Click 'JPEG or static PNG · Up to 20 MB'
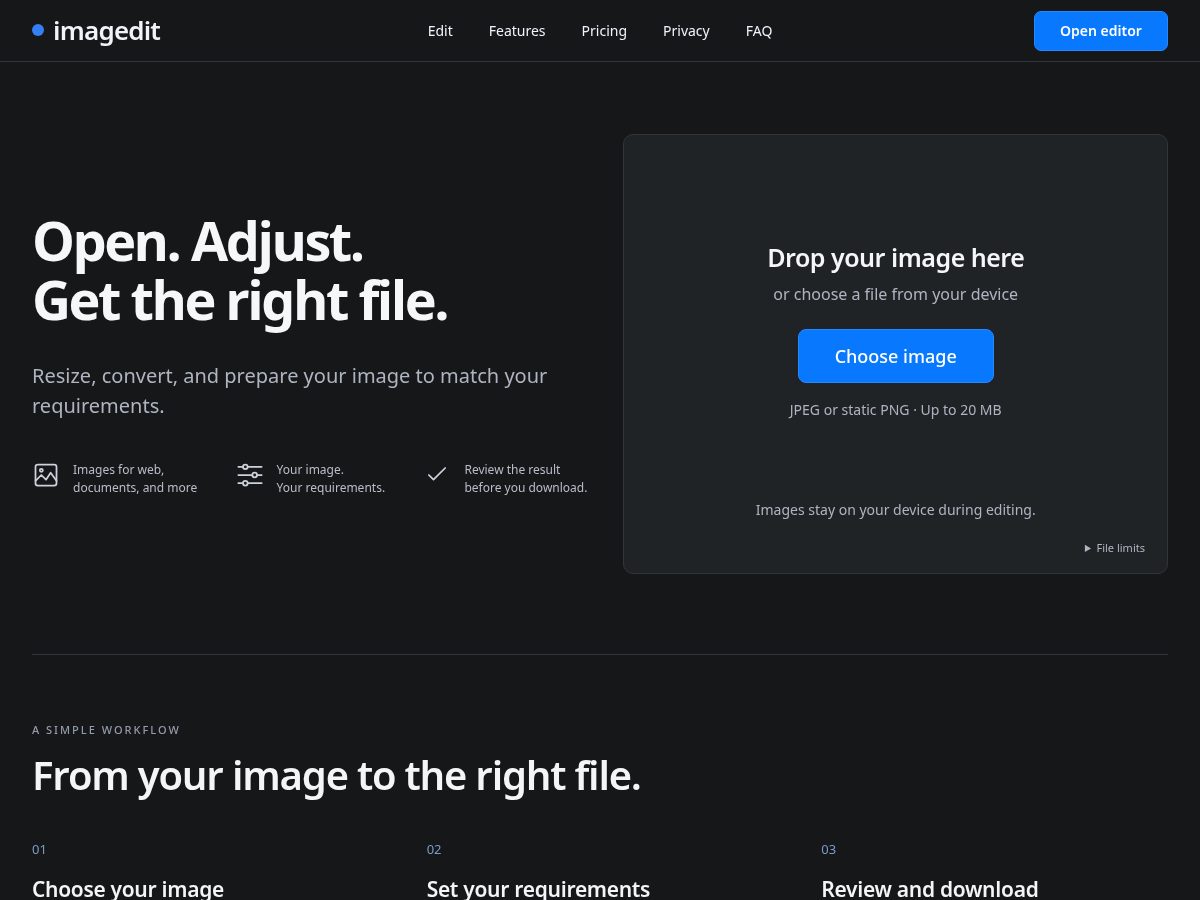 click(896, 410)
